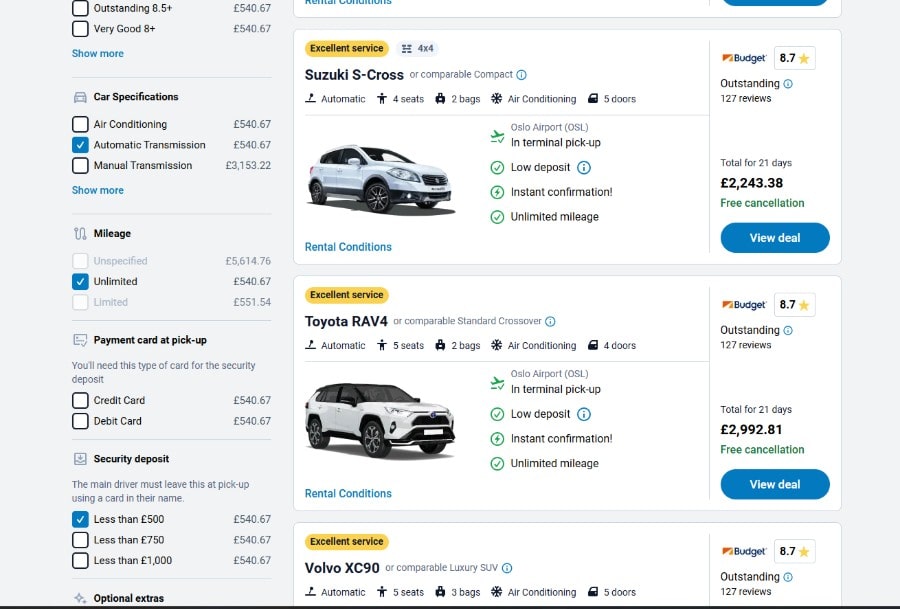Click the 4x4 badge on Suzuki S-Cross
The height and width of the screenshot is (609, 900).
coord(417,49)
